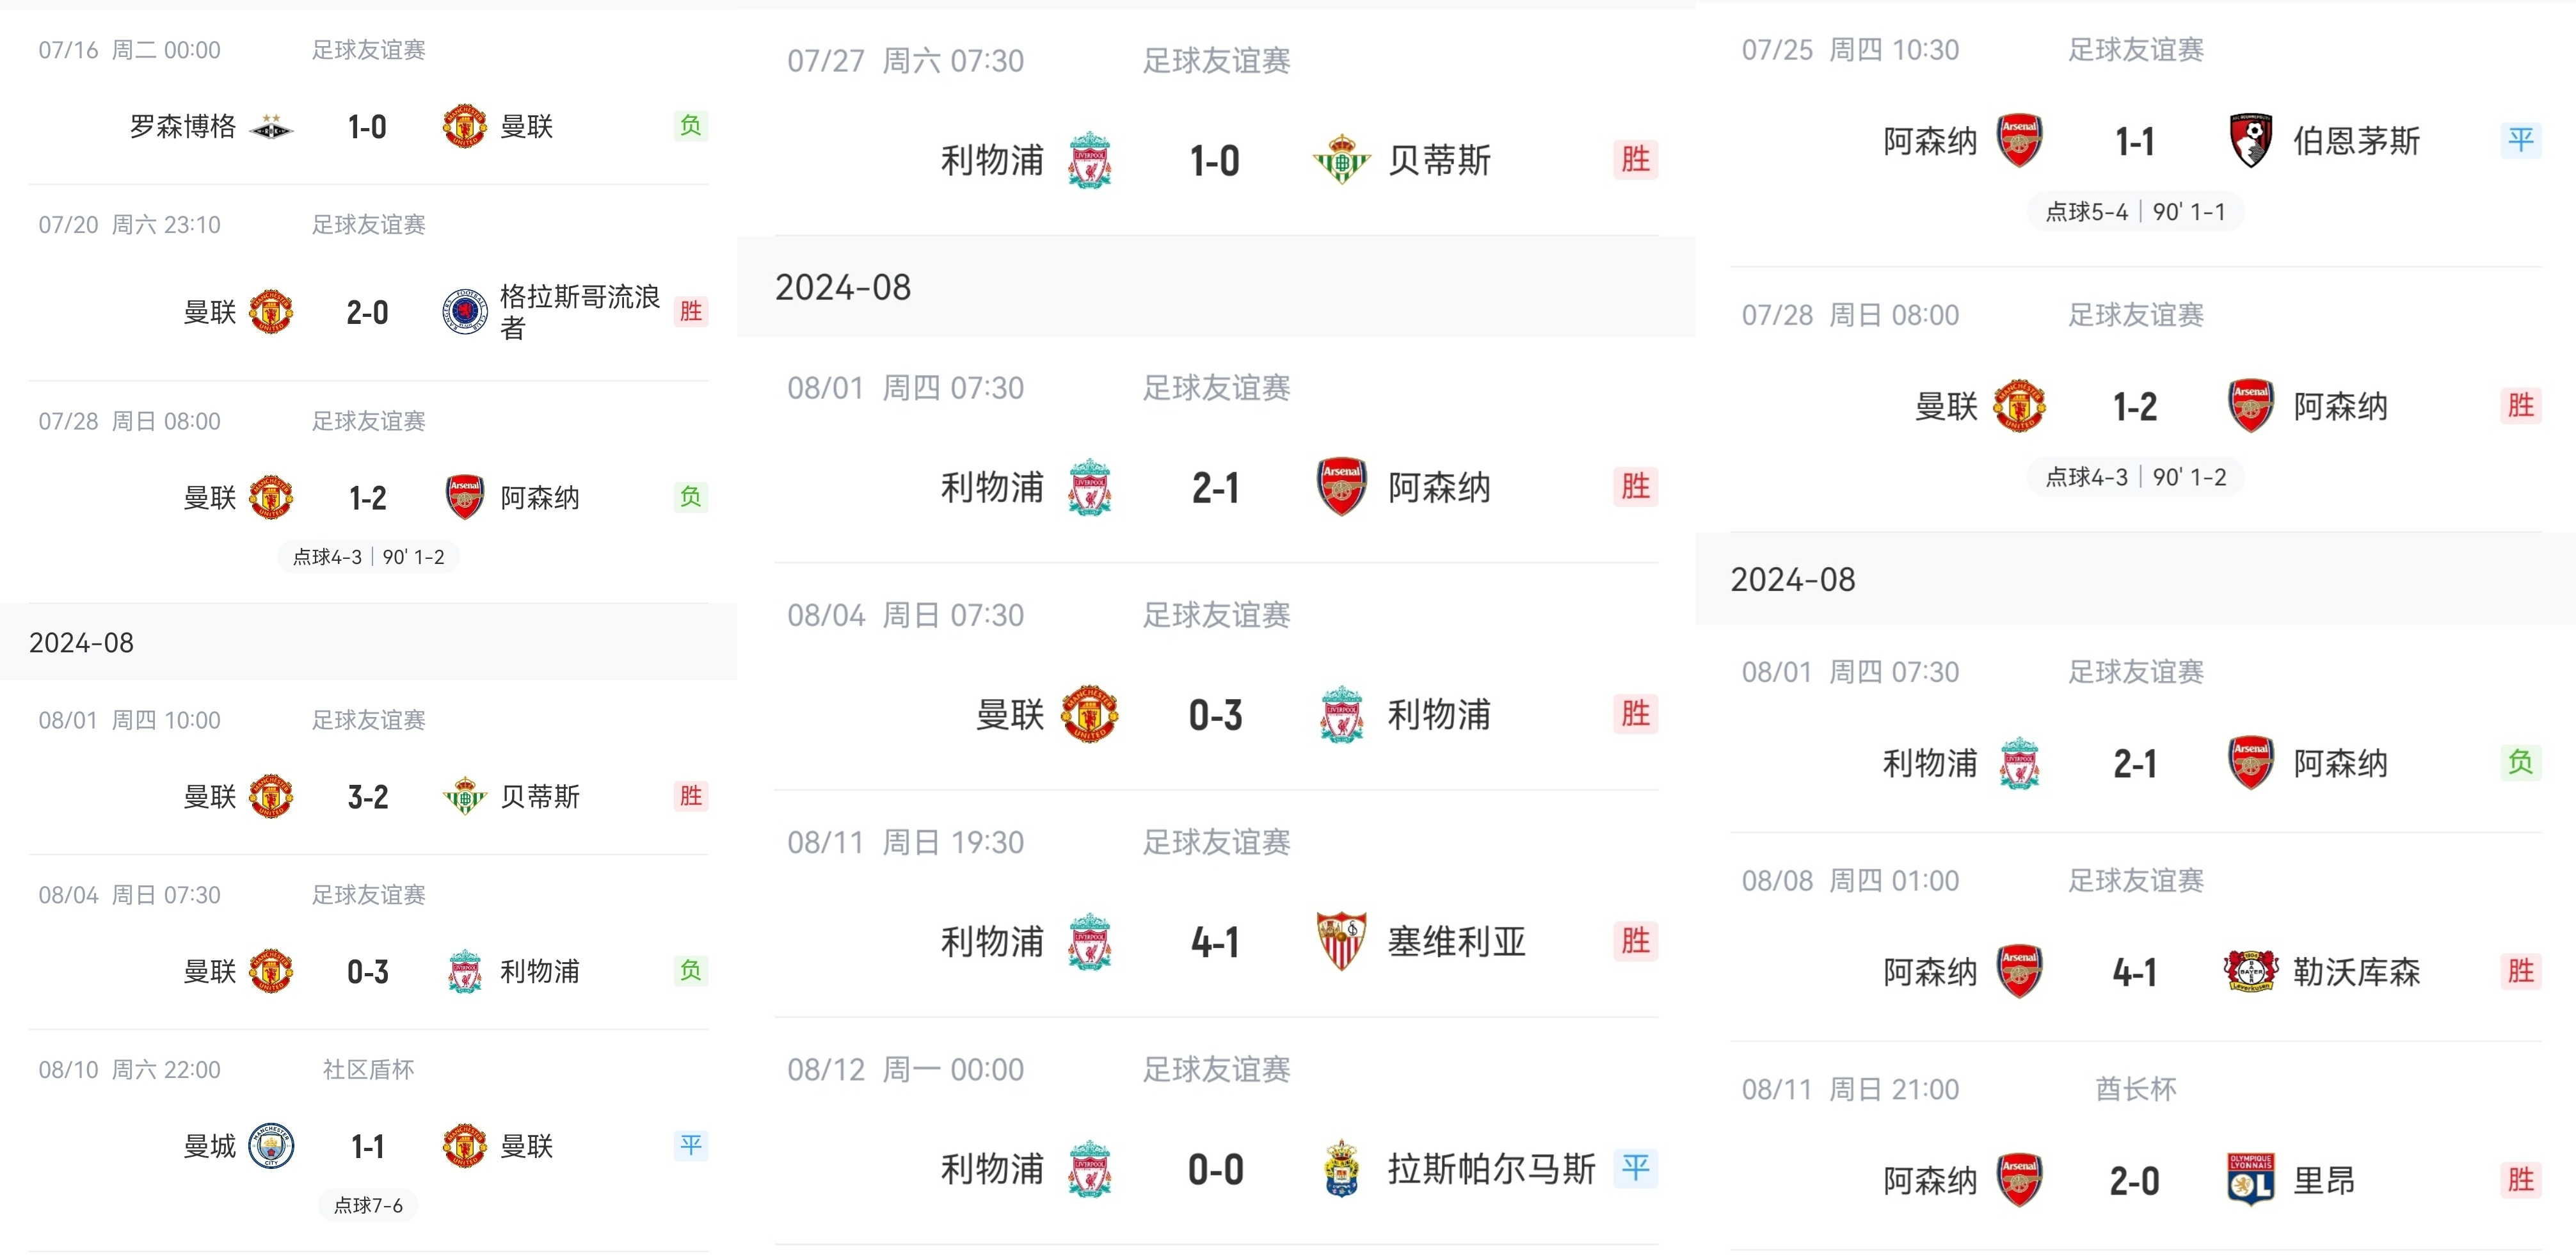
Task: Click the Lyon crest beside 里昂
Action: pyautogui.click(x=2250, y=1180)
